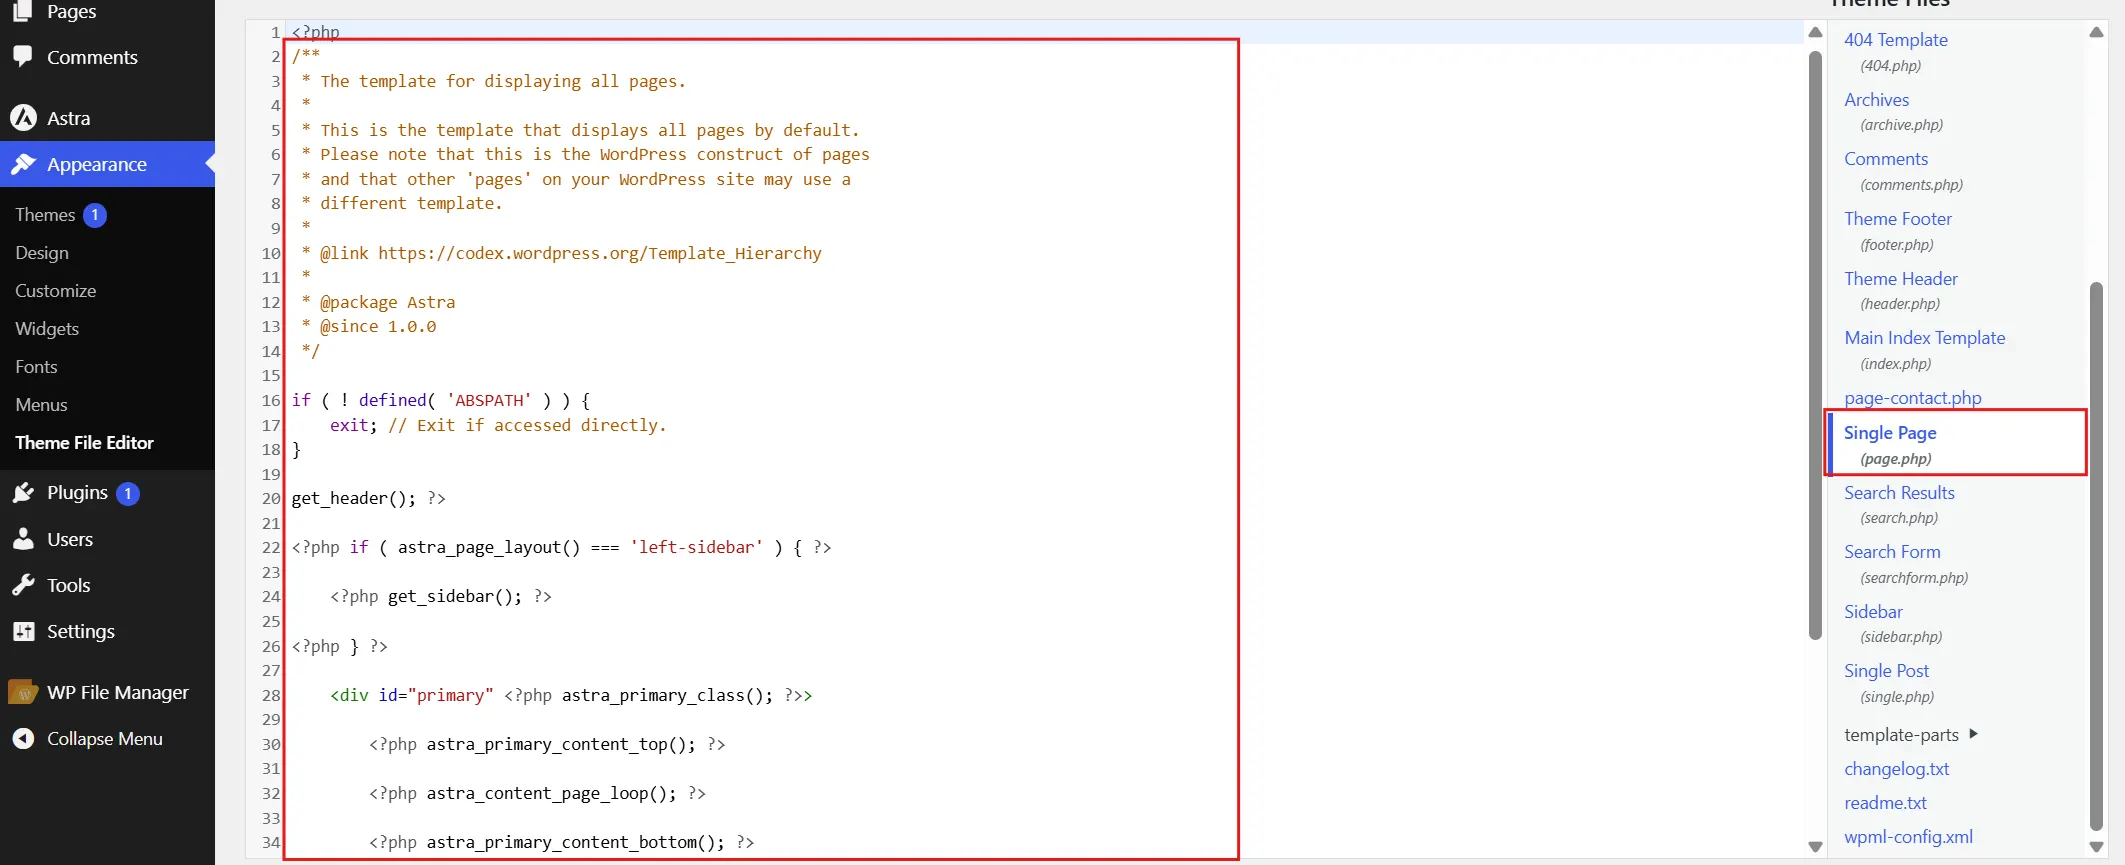The height and width of the screenshot is (865, 2125).
Task: Click the Plugins plug icon
Action: point(23,492)
